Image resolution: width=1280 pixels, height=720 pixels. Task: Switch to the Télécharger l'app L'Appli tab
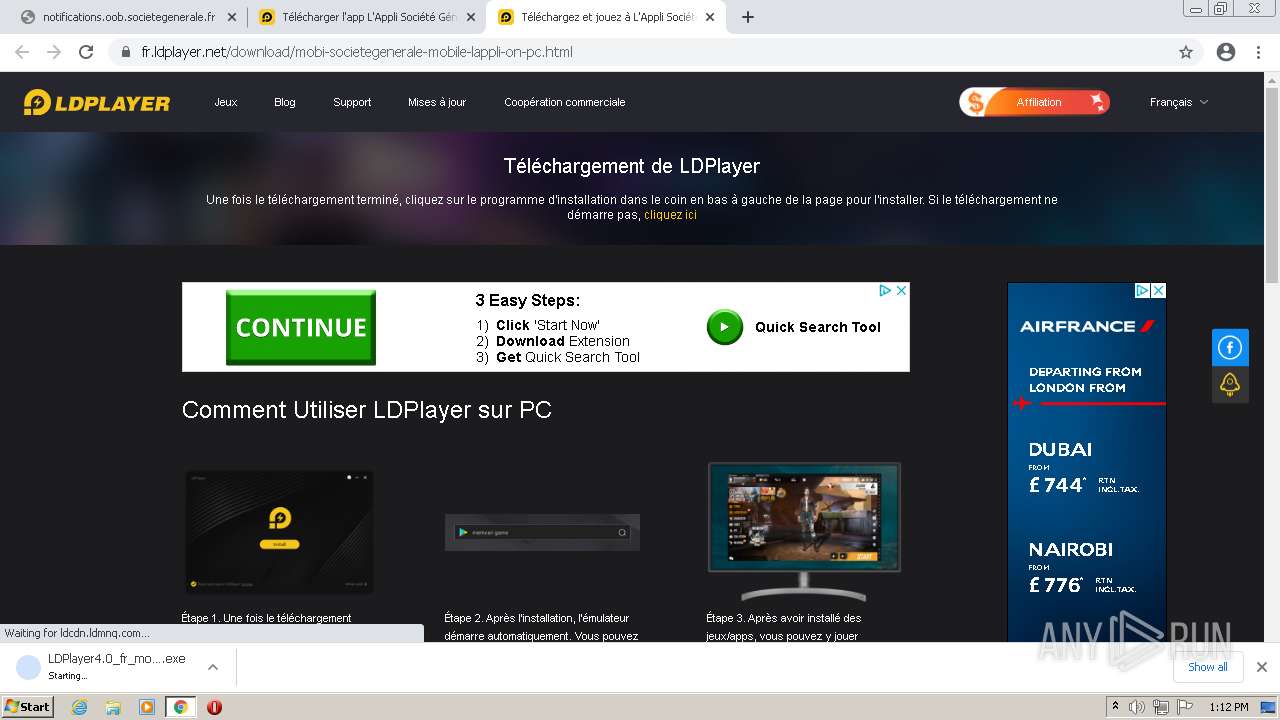pyautogui.click(x=366, y=17)
